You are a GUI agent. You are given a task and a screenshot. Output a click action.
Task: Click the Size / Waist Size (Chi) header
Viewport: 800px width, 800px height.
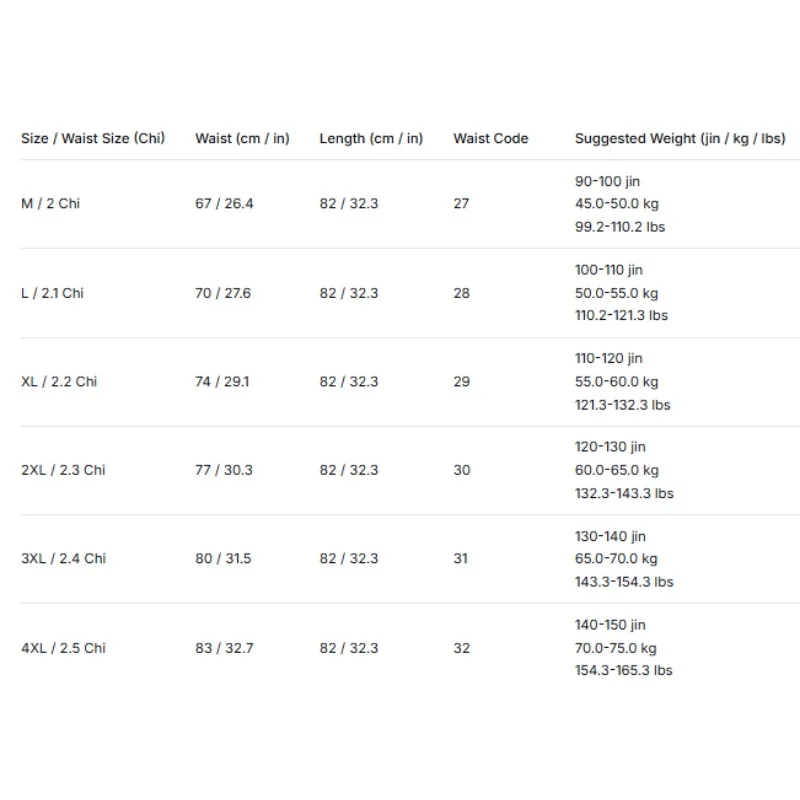(x=93, y=138)
